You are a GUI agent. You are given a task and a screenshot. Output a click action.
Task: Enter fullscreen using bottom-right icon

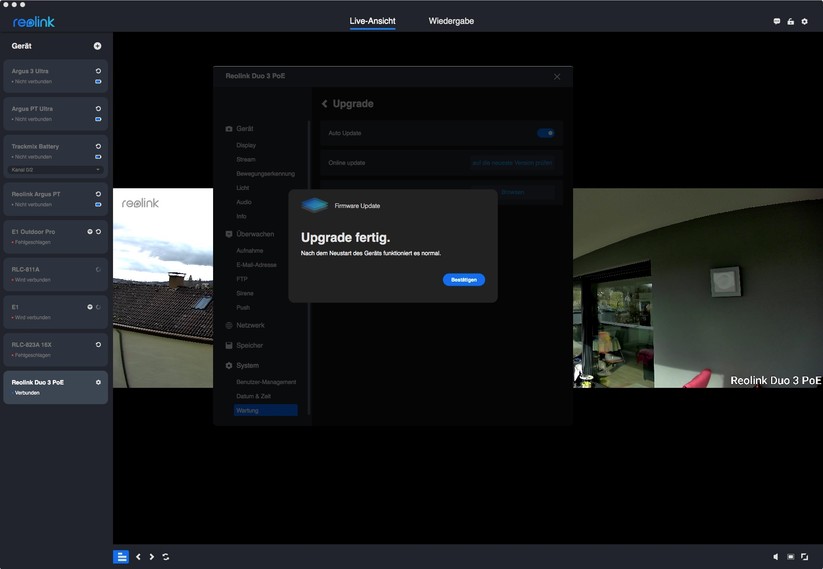pos(804,557)
